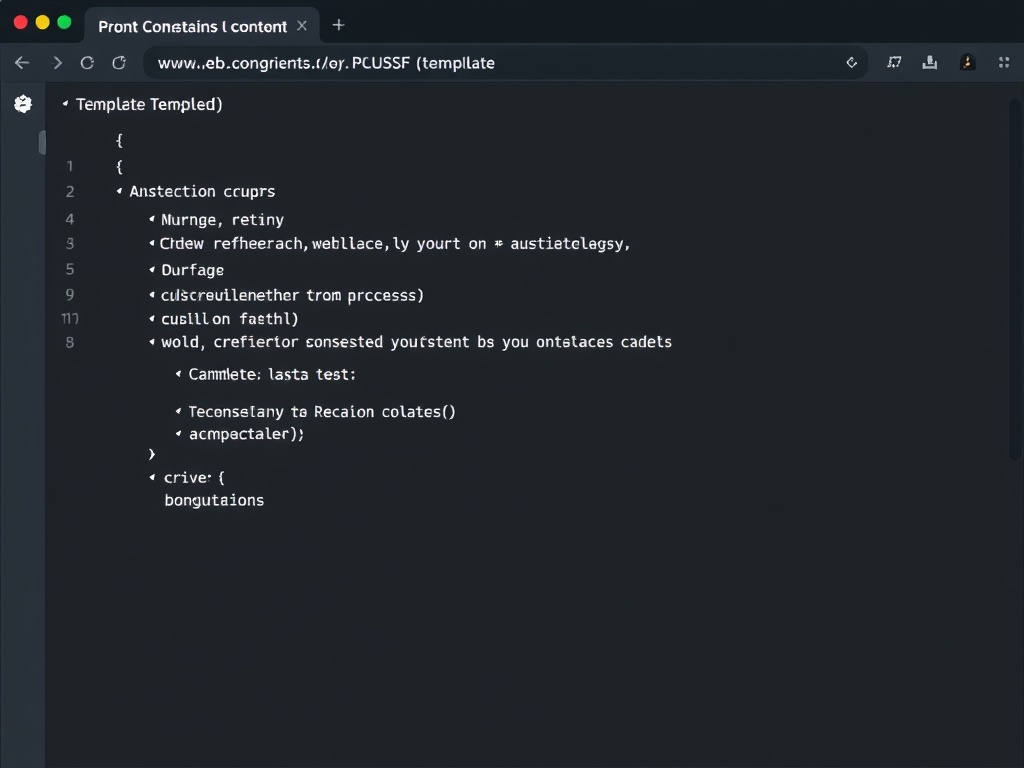Open the share icon next to the address bar
Image resolution: width=1024 pixels, height=768 pixels.
click(x=894, y=62)
